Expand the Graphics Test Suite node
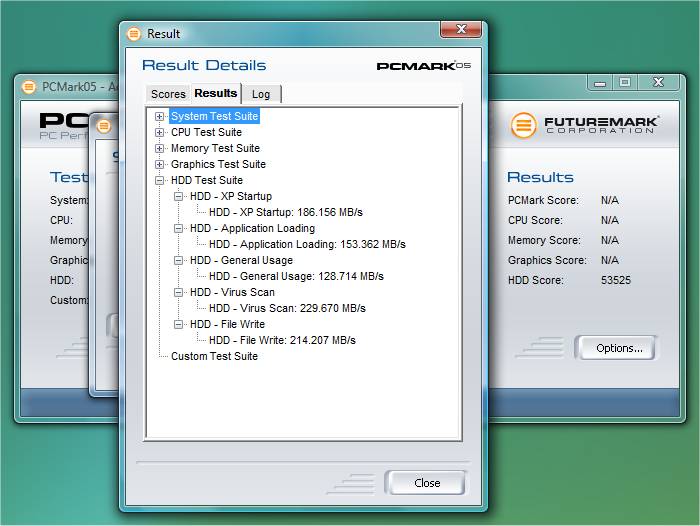Screen dimensions: 700x526 [159, 164]
